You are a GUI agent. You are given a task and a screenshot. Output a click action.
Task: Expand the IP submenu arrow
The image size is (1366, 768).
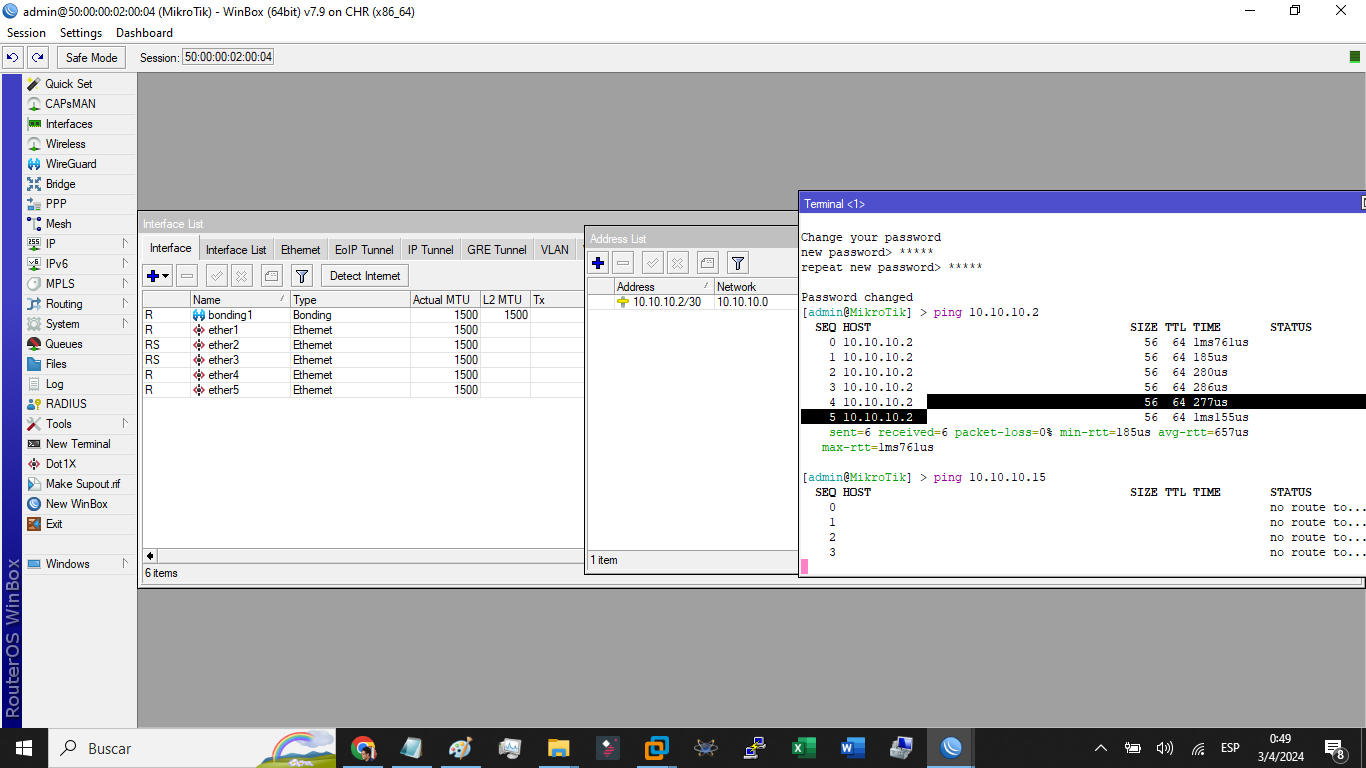tap(125, 244)
